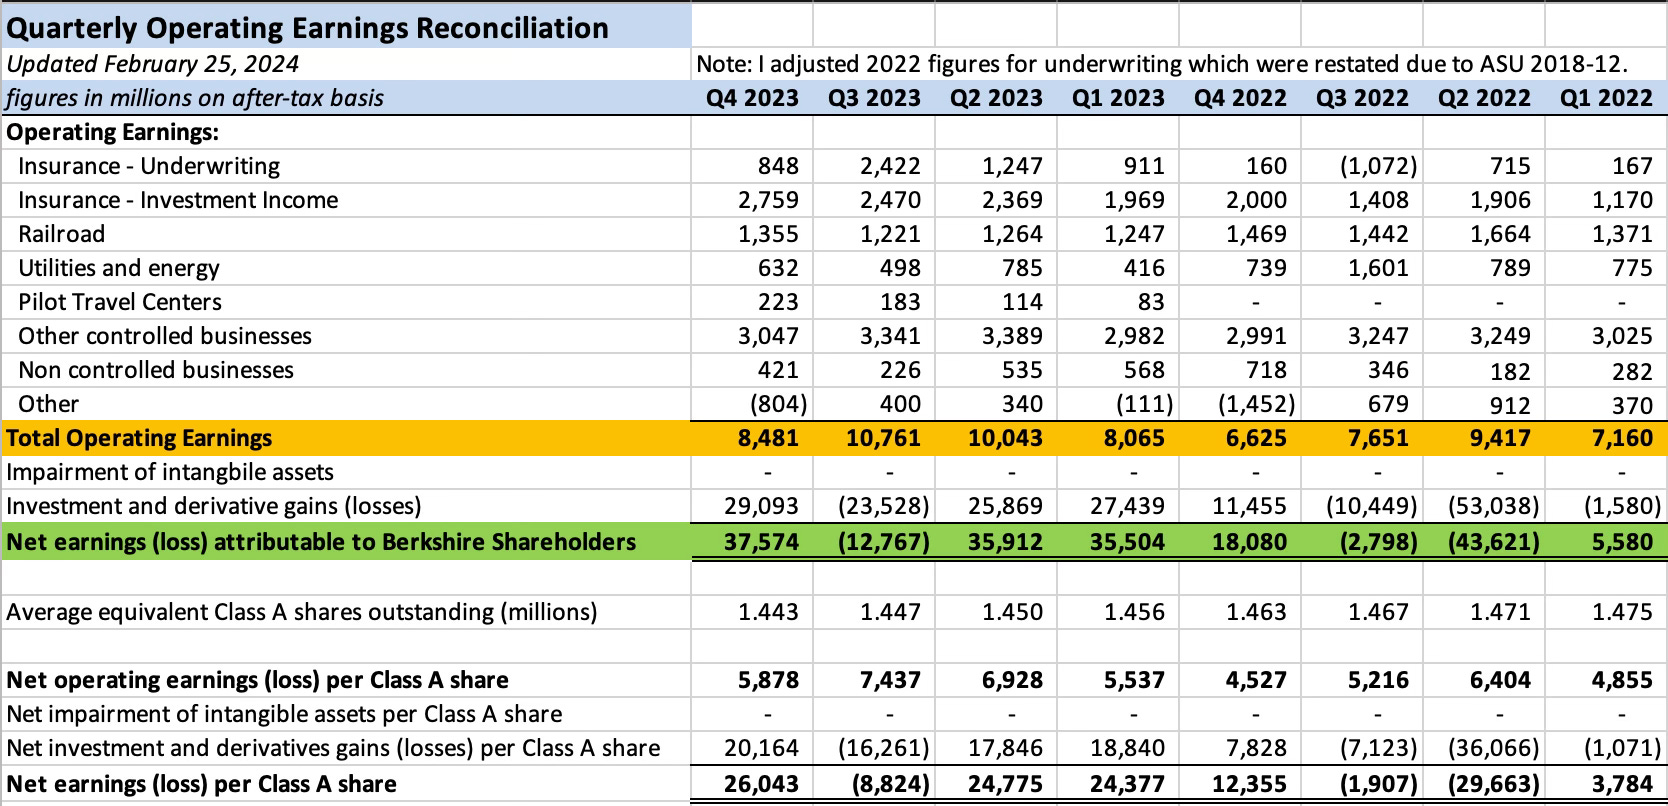Select Railroad value 1,355
The image size is (1668, 806).
point(768,234)
